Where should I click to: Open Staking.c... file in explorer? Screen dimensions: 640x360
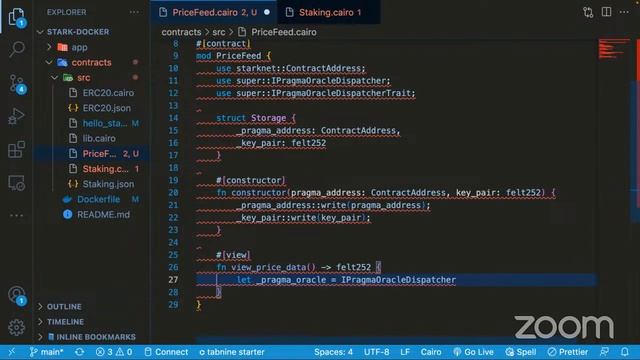coord(104,169)
